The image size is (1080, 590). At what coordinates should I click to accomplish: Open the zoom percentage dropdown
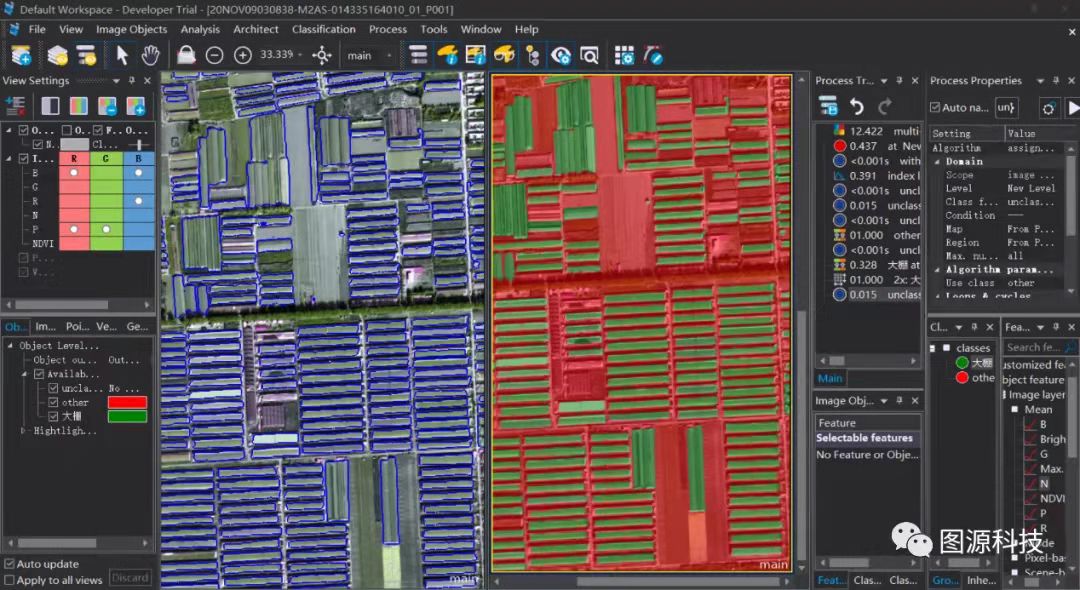(301, 55)
